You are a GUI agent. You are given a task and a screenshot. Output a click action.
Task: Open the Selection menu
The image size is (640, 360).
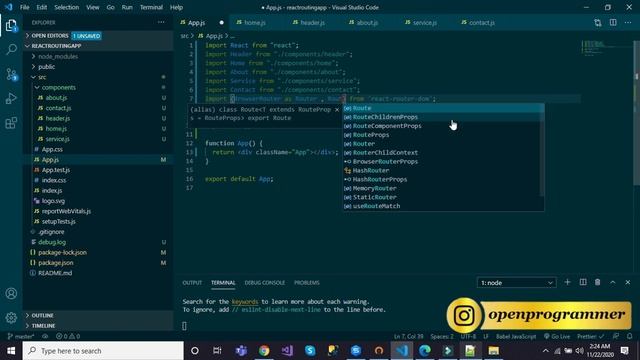point(67,7)
